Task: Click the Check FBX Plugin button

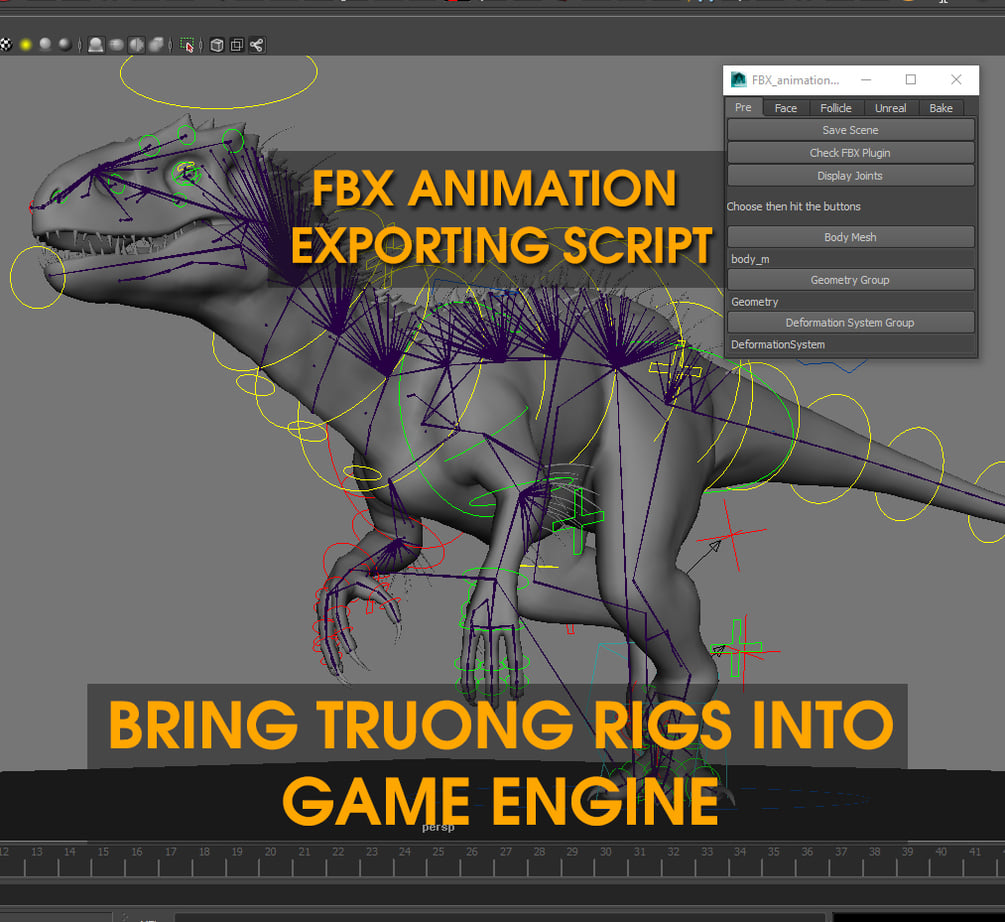Action: (x=851, y=153)
